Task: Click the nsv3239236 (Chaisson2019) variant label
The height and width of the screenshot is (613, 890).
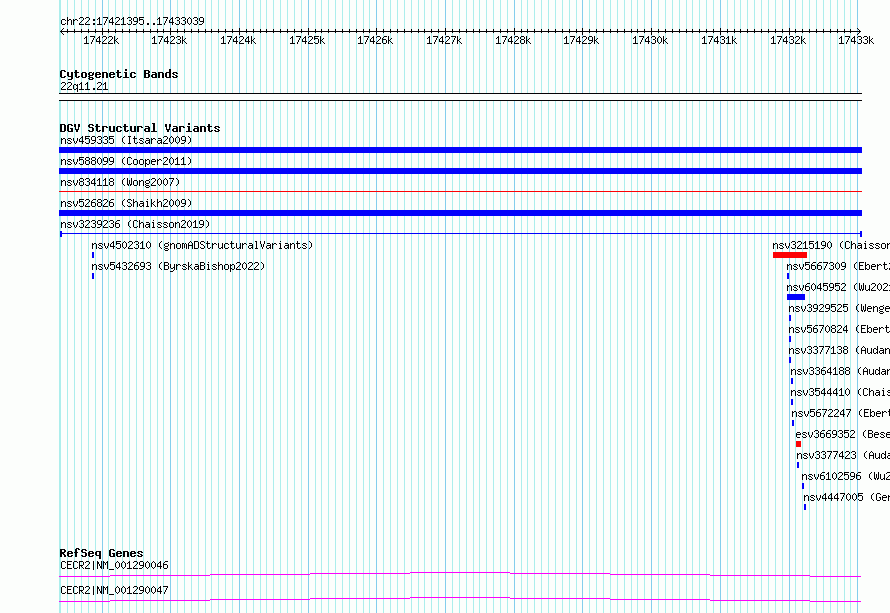Action: coord(135,224)
